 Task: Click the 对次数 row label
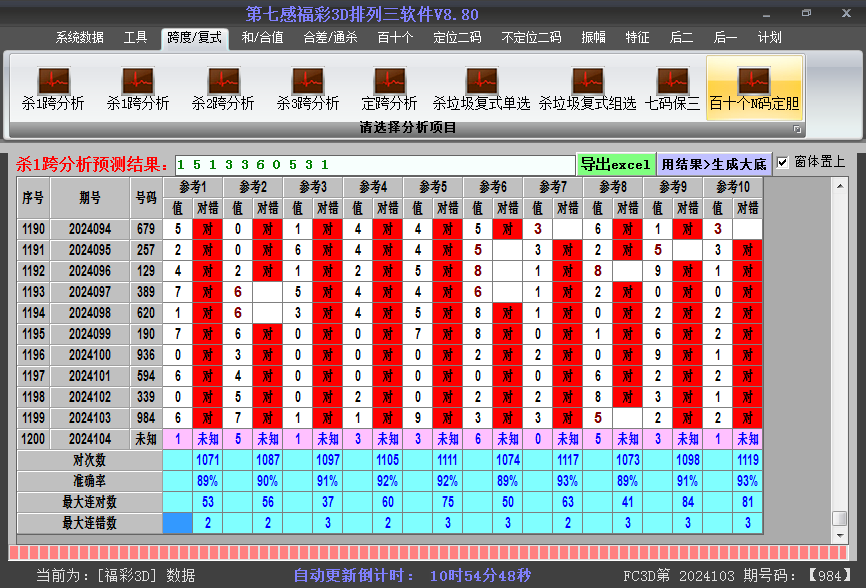tap(90, 460)
